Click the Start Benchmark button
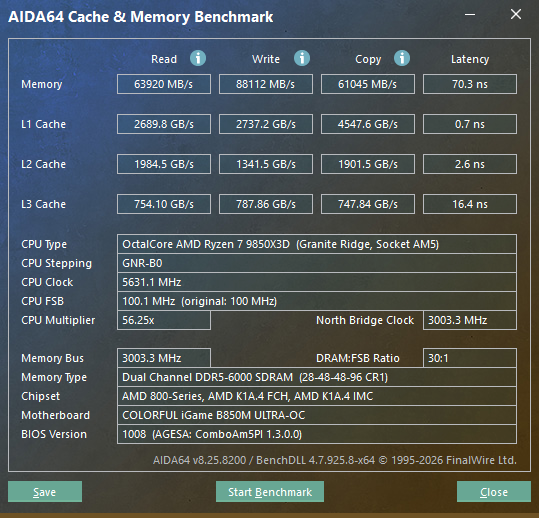The width and height of the screenshot is (539, 518). (270, 492)
